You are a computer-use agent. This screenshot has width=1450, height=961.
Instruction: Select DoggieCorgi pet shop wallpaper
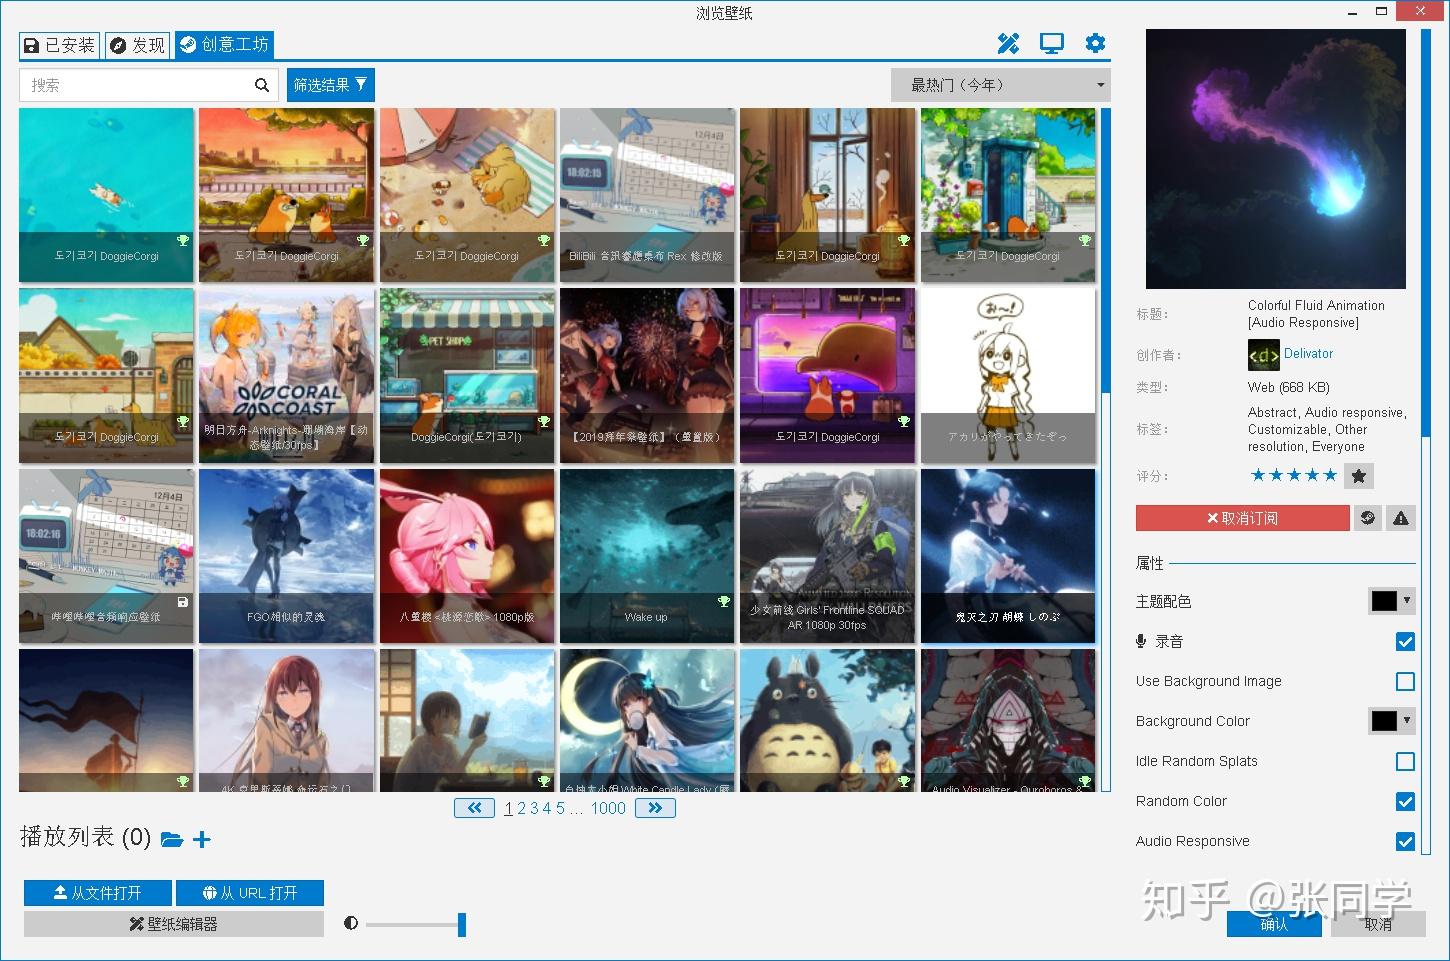pyautogui.click(x=467, y=376)
